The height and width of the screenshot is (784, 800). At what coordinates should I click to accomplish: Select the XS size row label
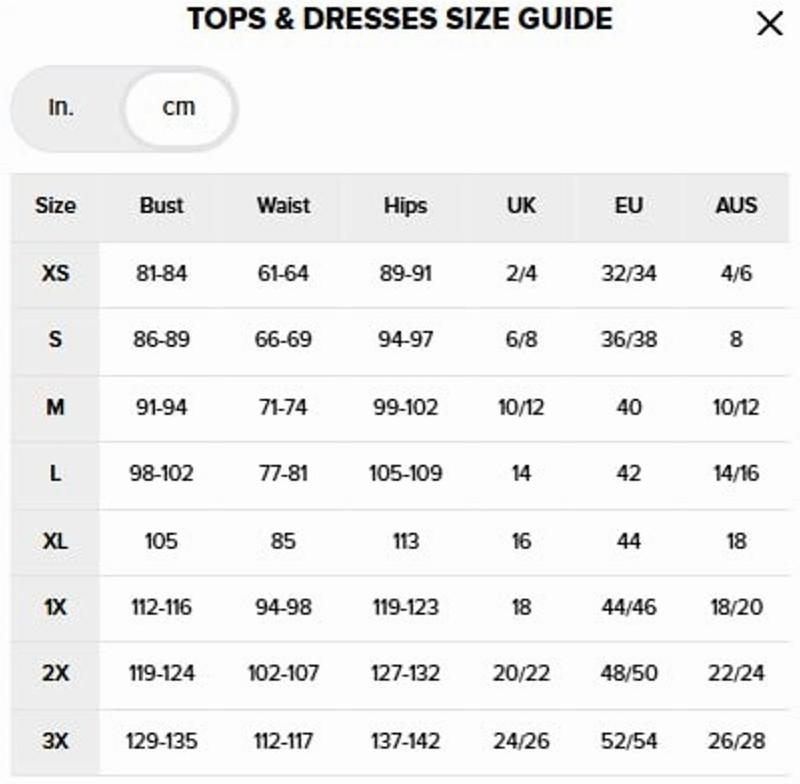pos(55,273)
